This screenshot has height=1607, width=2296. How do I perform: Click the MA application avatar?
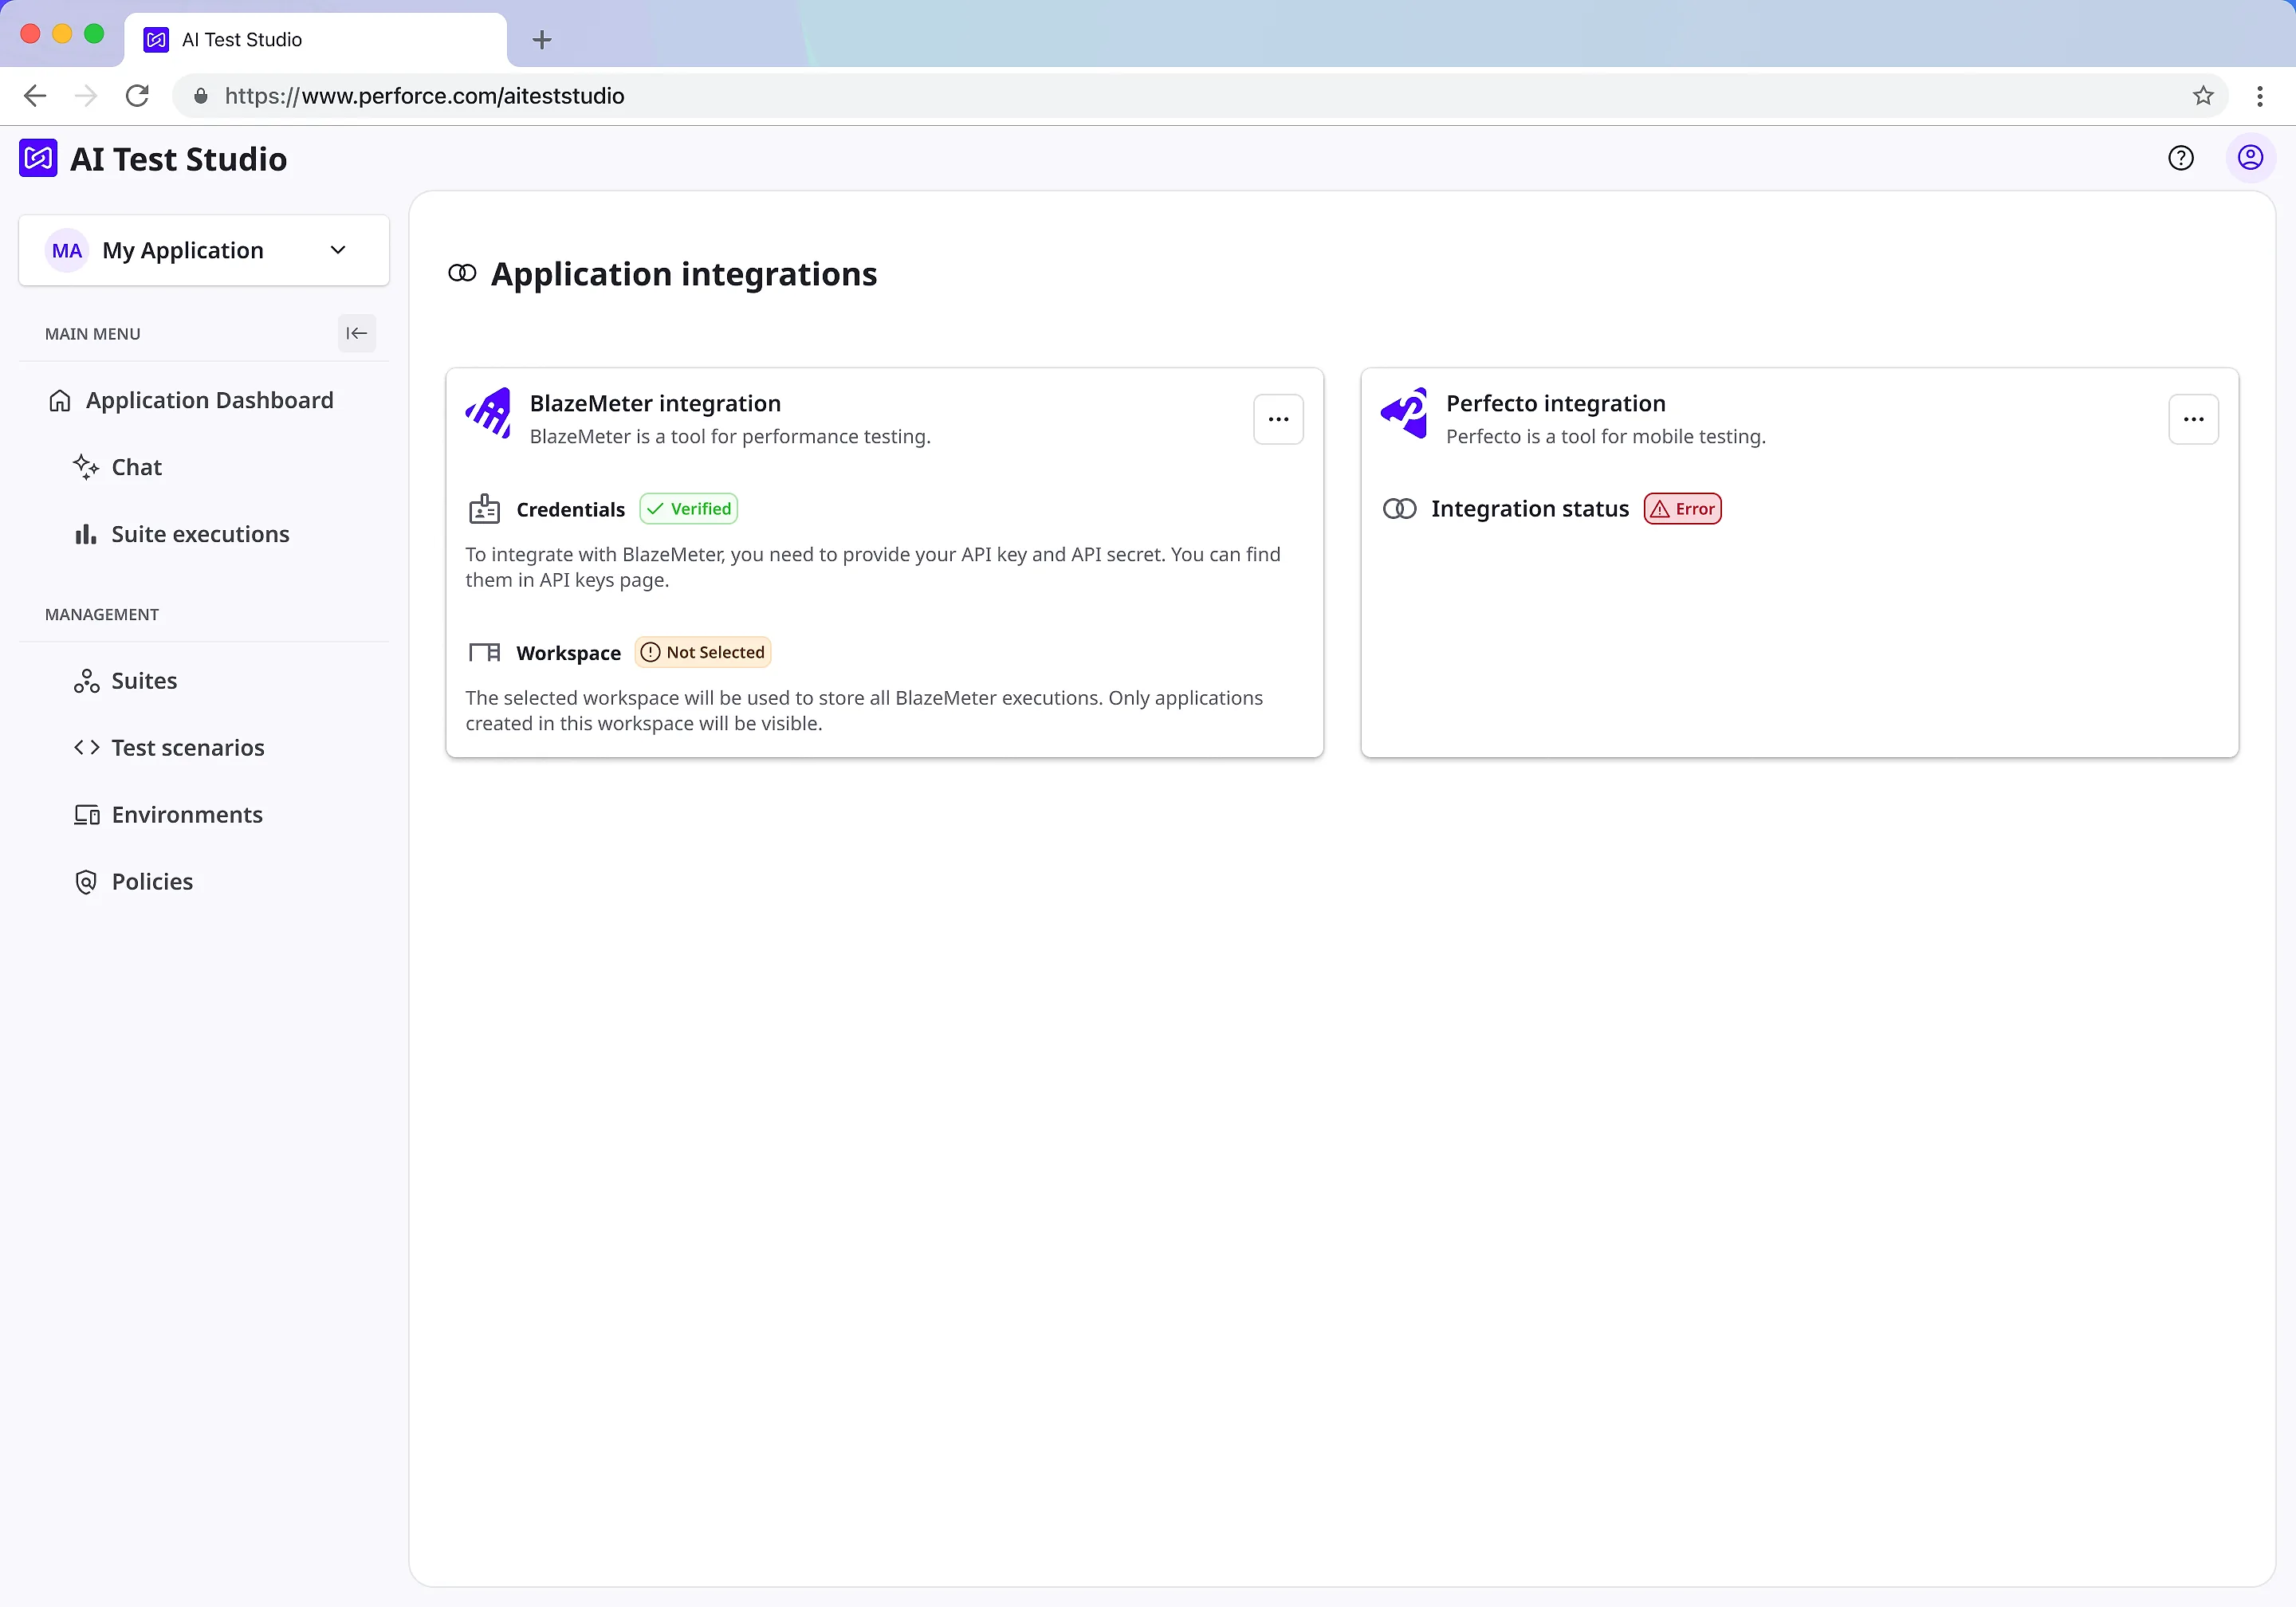tap(67, 250)
